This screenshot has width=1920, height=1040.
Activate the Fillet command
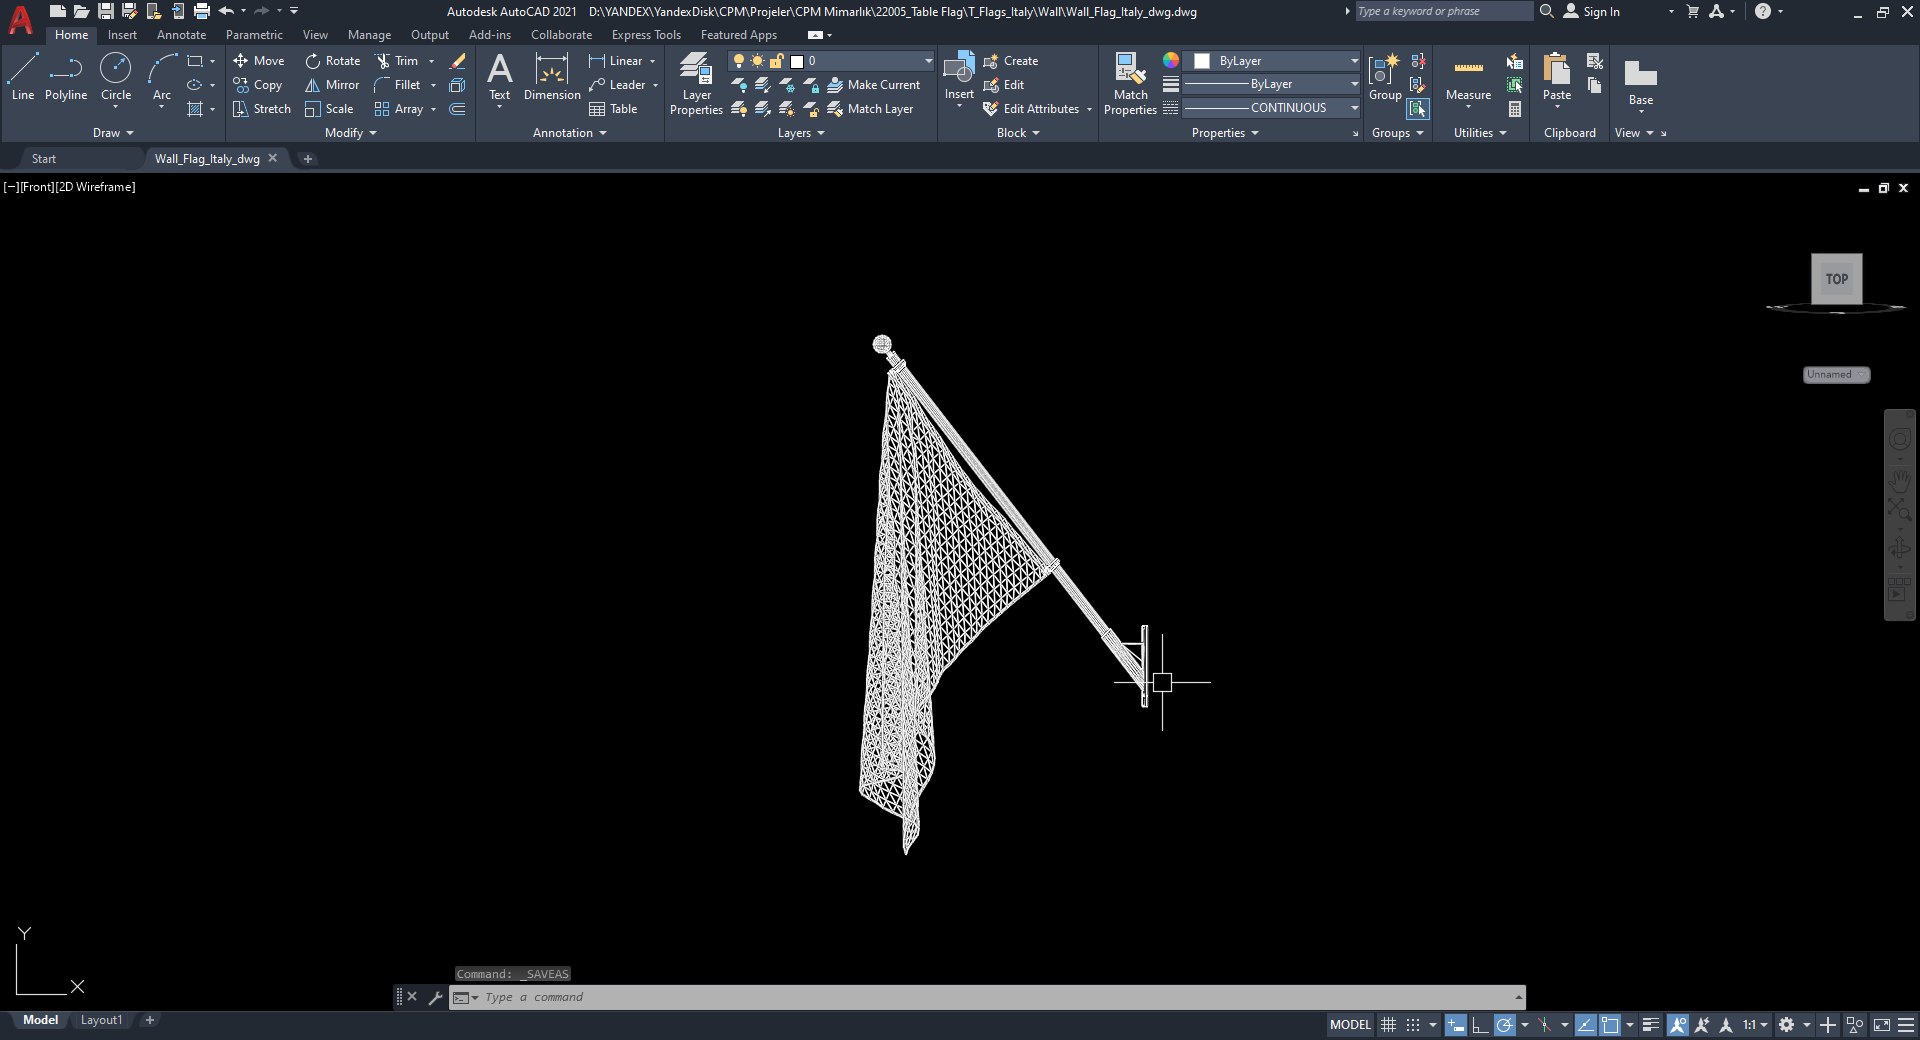pos(397,85)
